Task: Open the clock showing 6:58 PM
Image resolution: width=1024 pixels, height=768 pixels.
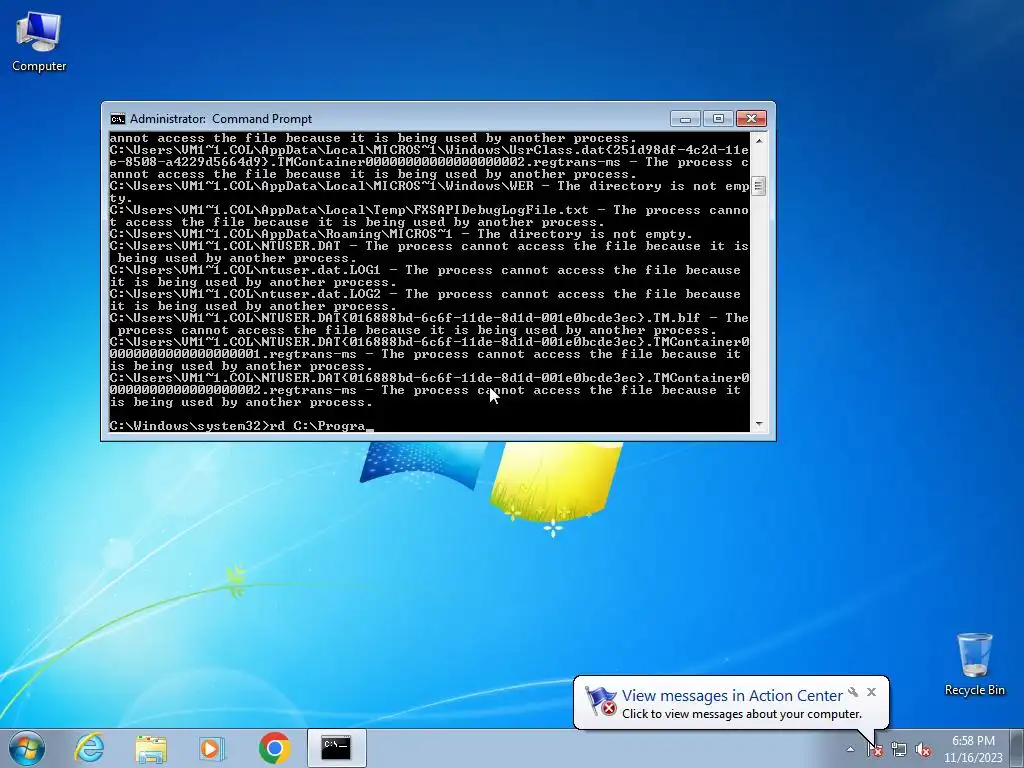Action: pos(973,749)
